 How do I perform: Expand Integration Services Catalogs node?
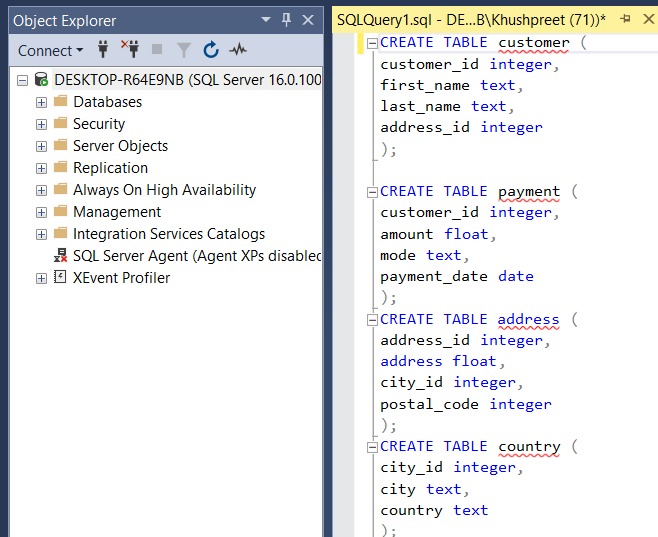pos(41,235)
